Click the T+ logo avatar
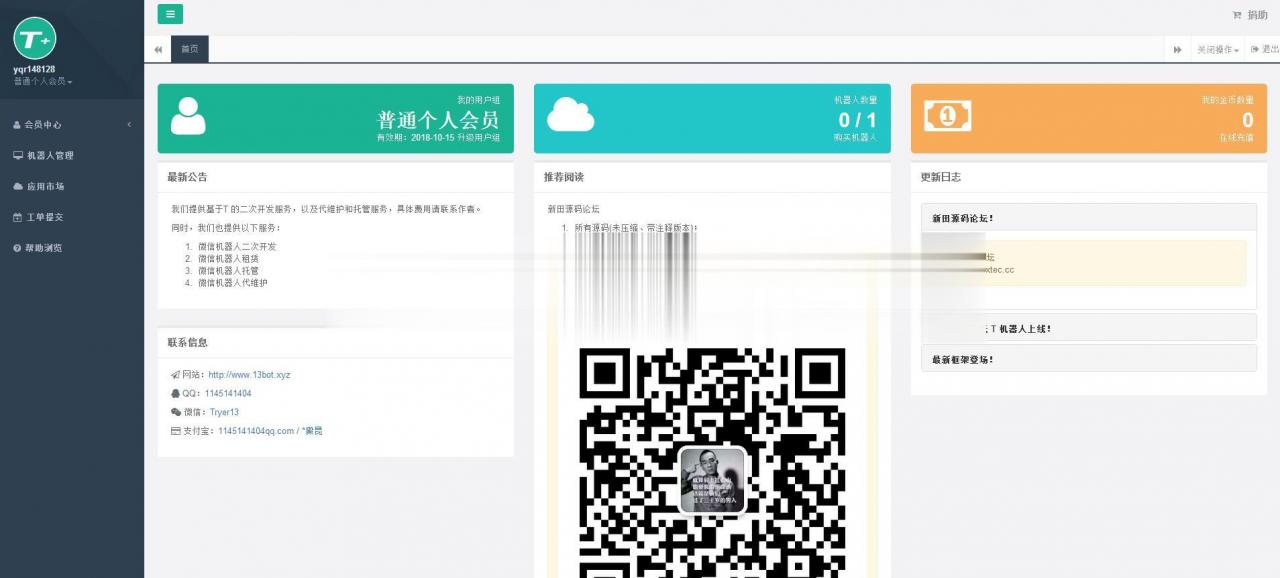The height and width of the screenshot is (578, 1280). pos(35,38)
